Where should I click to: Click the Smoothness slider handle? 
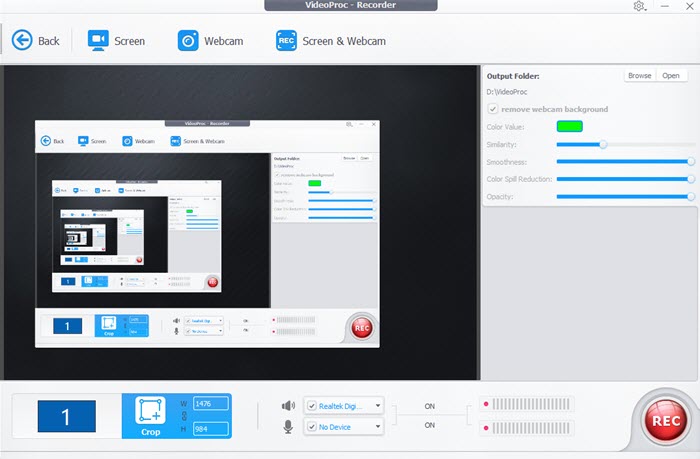point(691,161)
